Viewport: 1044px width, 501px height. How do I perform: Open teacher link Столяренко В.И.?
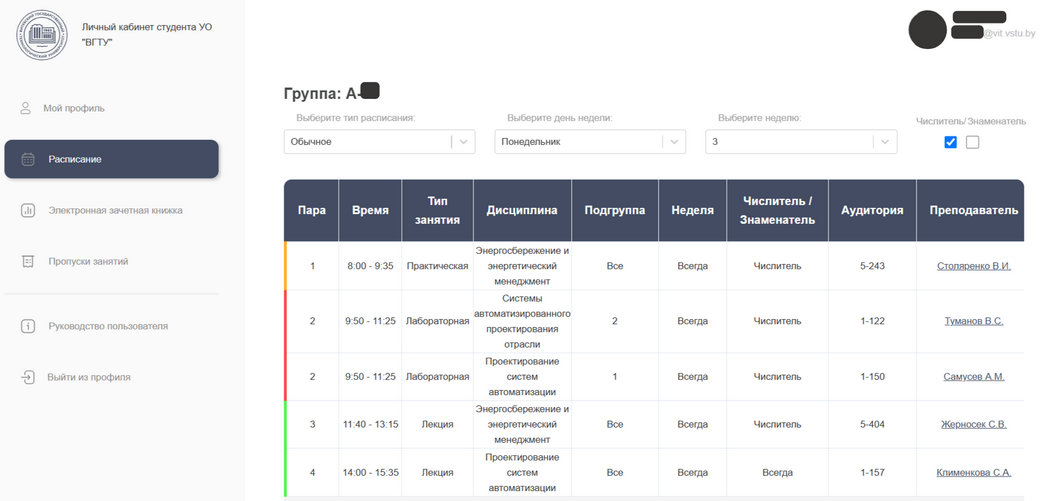coord(973,266)
